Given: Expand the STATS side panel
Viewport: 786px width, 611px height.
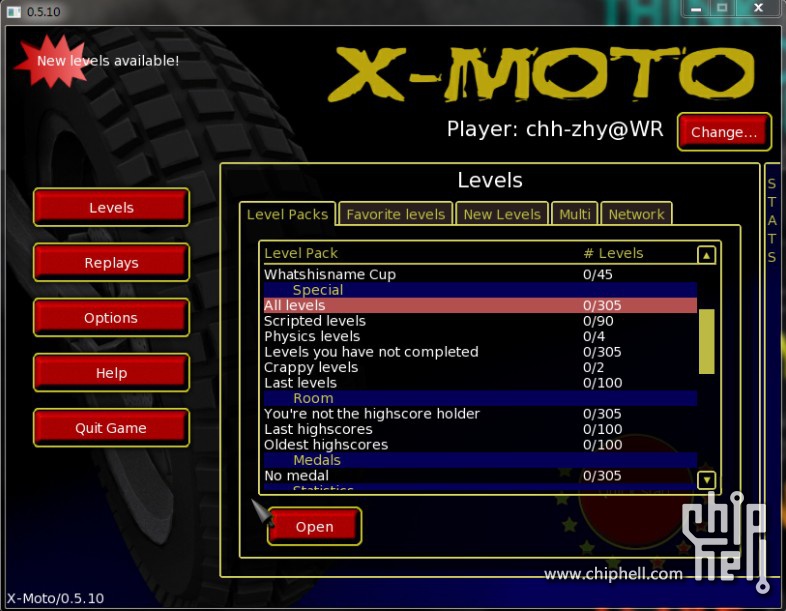Looking at the screenshot, I should click(772, 221).
